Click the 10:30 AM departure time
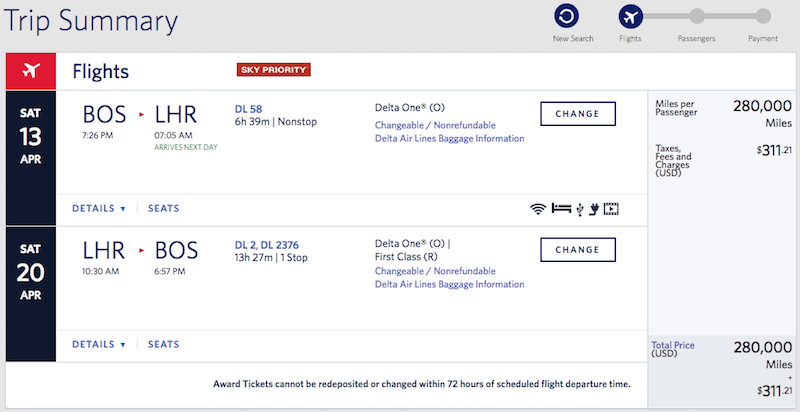 pyautogui.click(x=101, y=272)
